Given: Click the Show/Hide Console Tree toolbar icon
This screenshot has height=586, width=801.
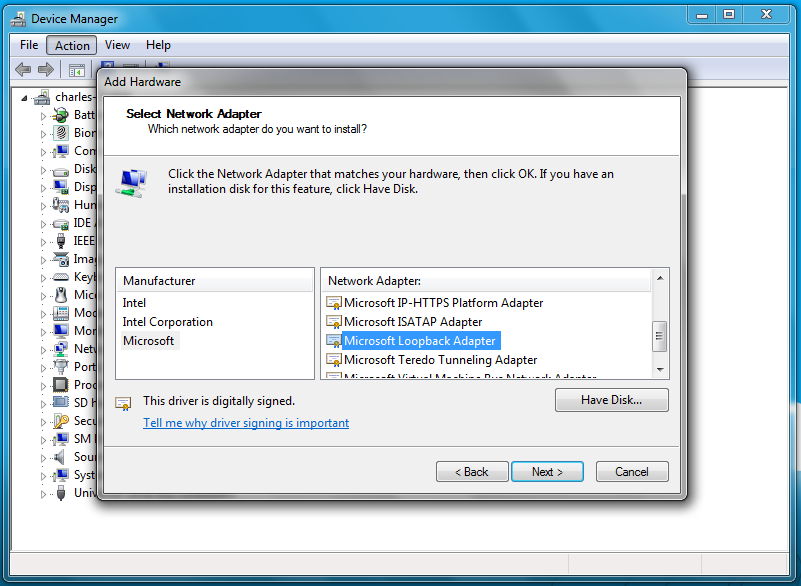Looking at the screenshot, I should [x=77, y=69].
